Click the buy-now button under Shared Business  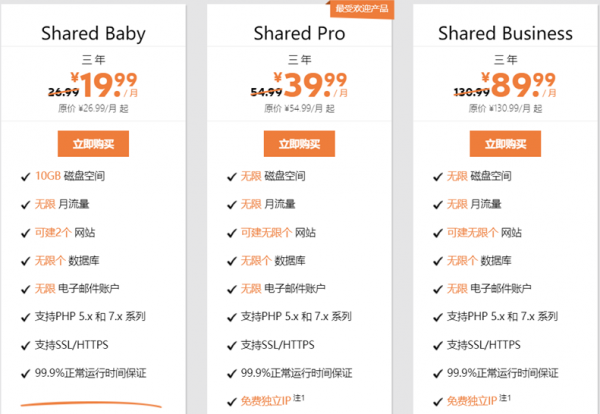[x=505, y=144]
